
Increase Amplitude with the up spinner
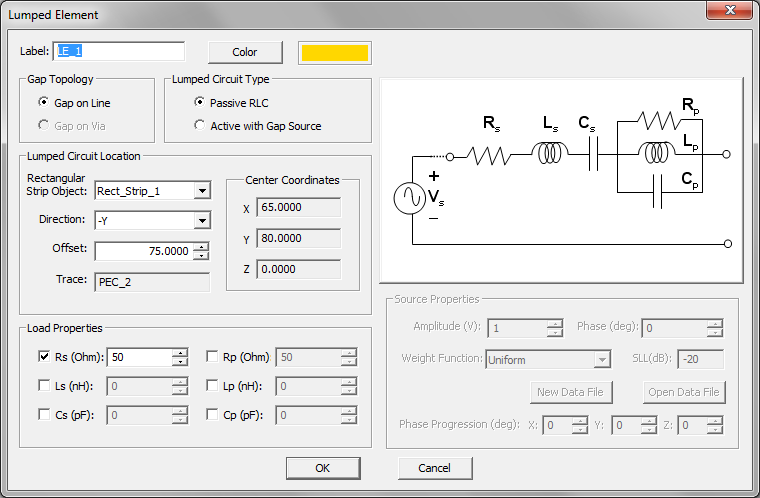pyautogui.click(x=555, y=324)
